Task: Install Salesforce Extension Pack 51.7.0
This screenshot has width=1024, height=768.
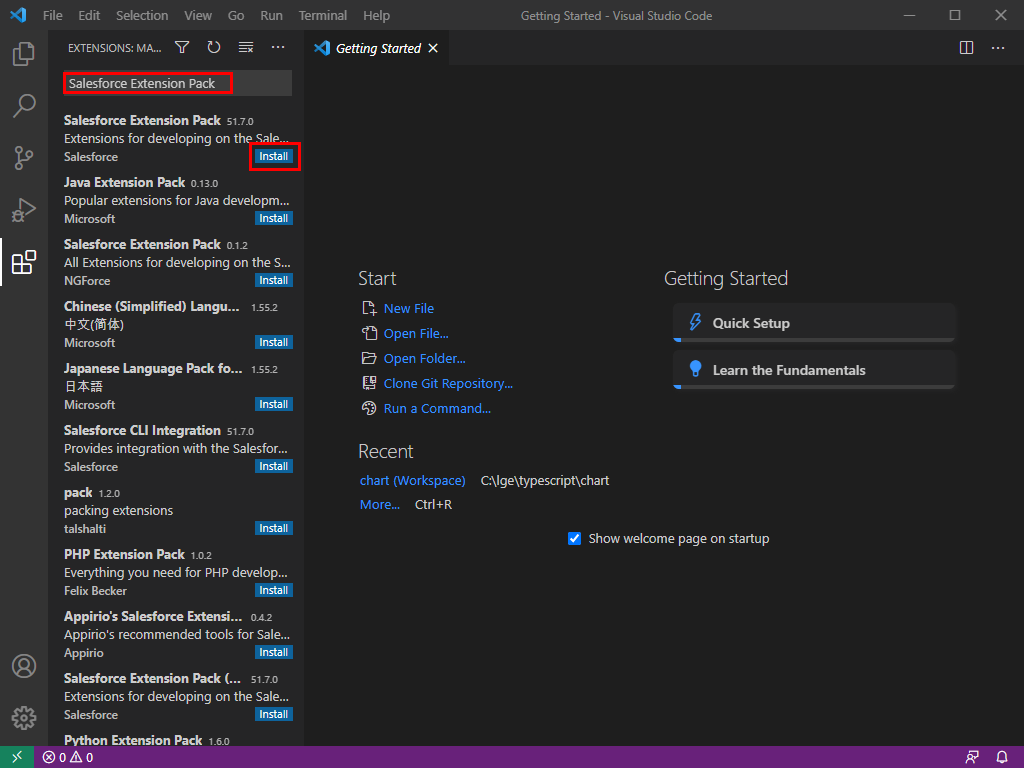Action: pos(274,156)
